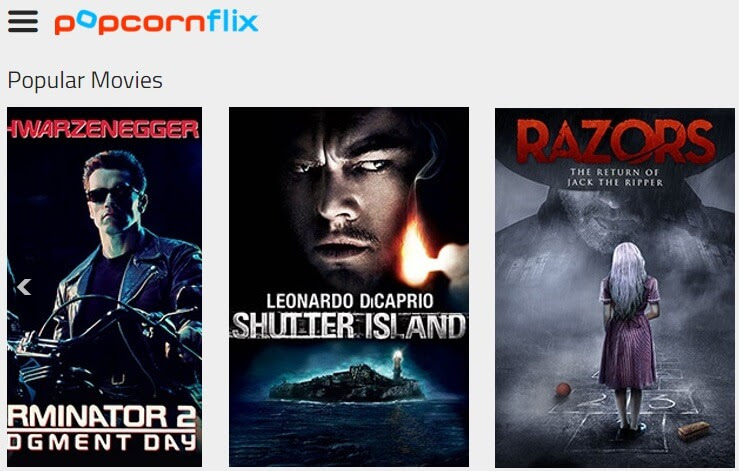739x471 pixels.
Task: Click the blue 'flix' part of logo
Action: tap(233, 21)
